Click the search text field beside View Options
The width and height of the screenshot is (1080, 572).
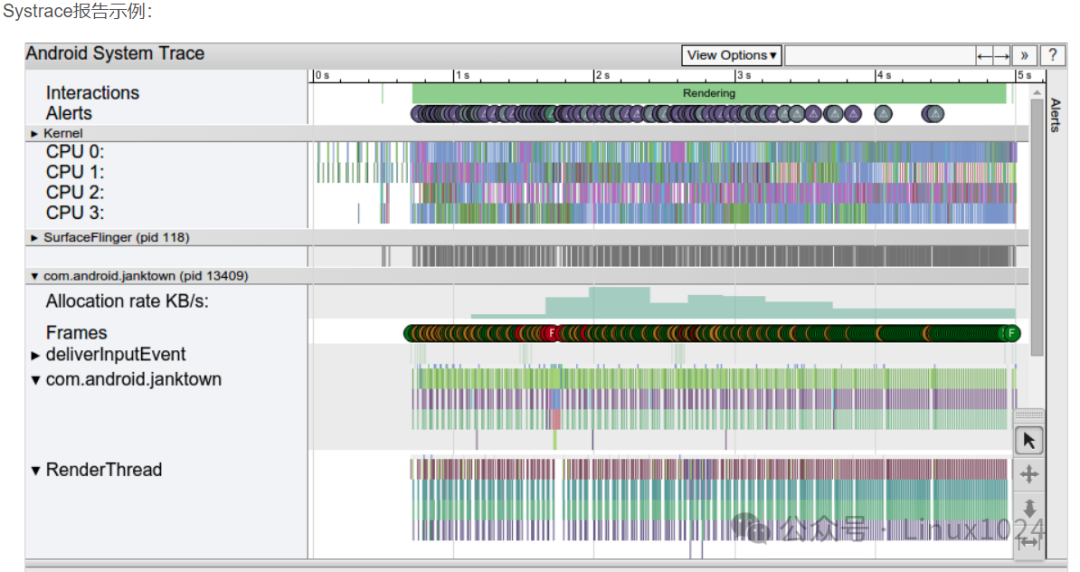pyautogui.click(x=880, y=55)
